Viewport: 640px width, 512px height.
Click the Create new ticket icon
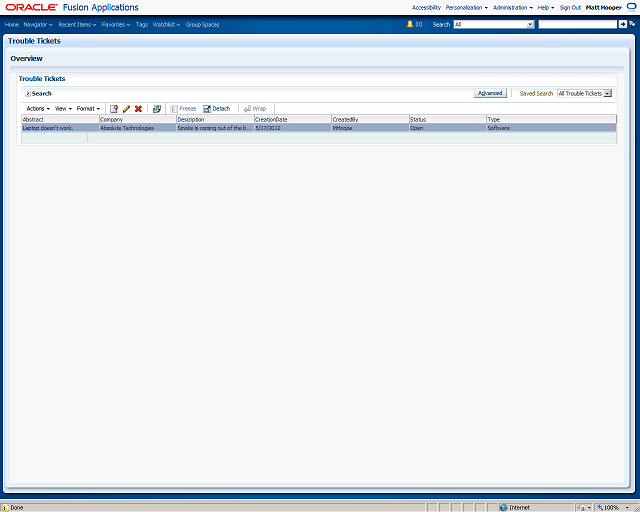[114, 109]
